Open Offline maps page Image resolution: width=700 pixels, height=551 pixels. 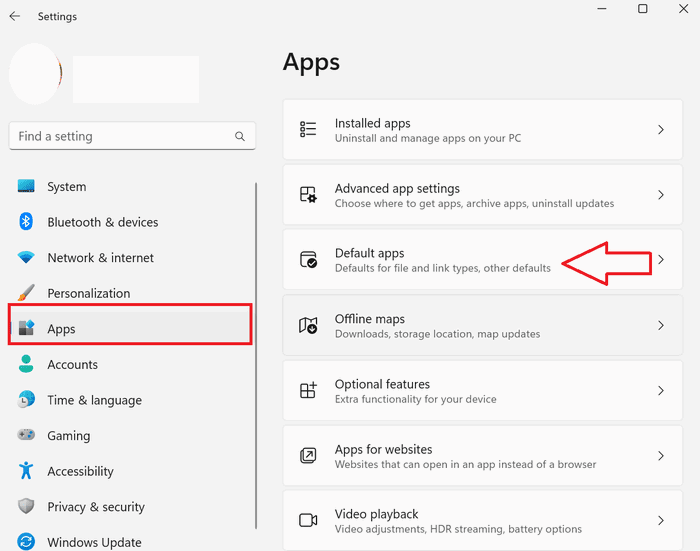pos(483,325)
